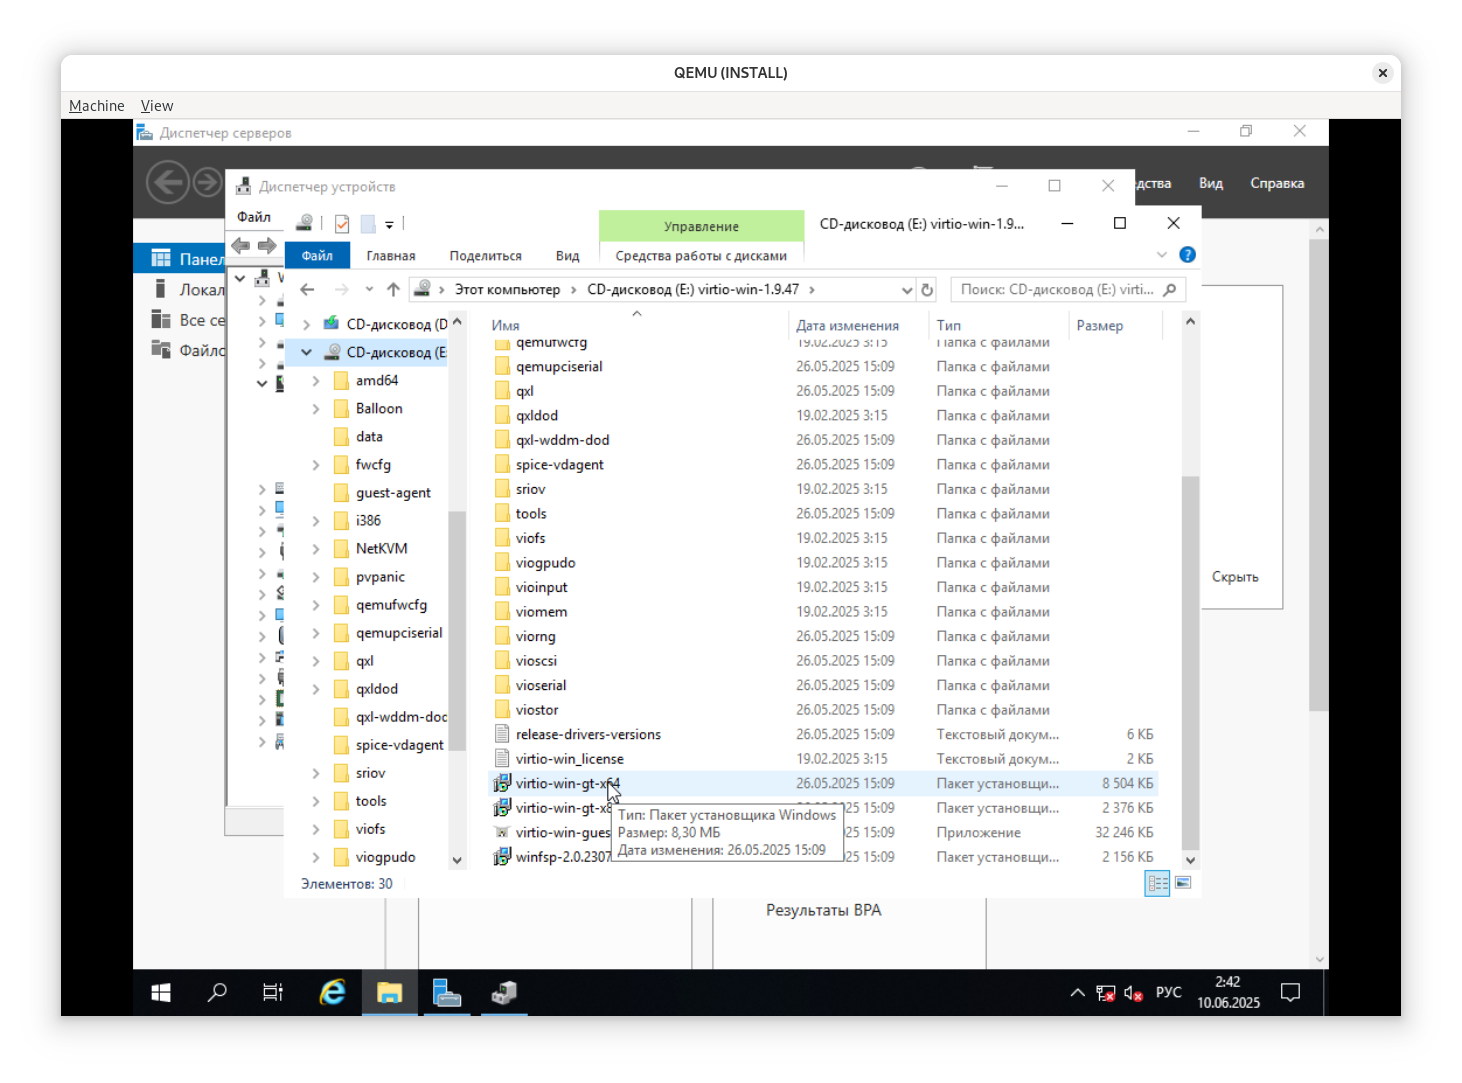The width and height of the screenshot is (1462, 1083).
Task: Open the Средства работы с дисками tab
Action: [x=701, y=256]
